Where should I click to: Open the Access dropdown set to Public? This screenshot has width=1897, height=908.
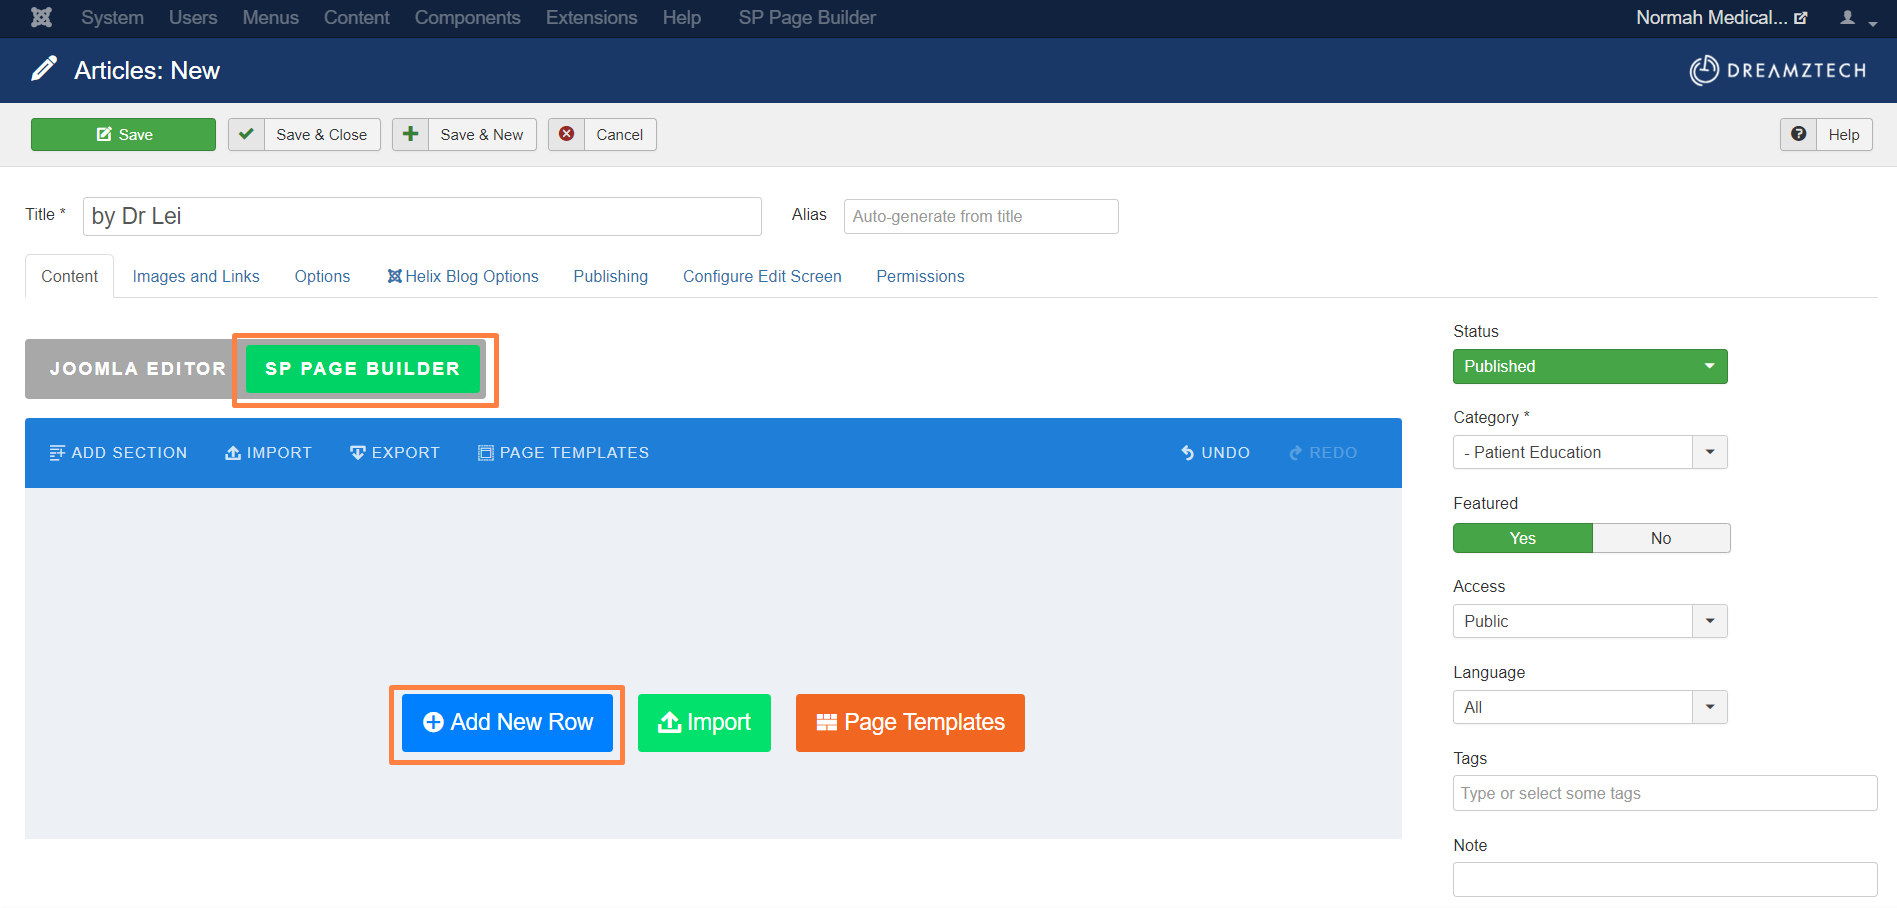pos(1590,621)
